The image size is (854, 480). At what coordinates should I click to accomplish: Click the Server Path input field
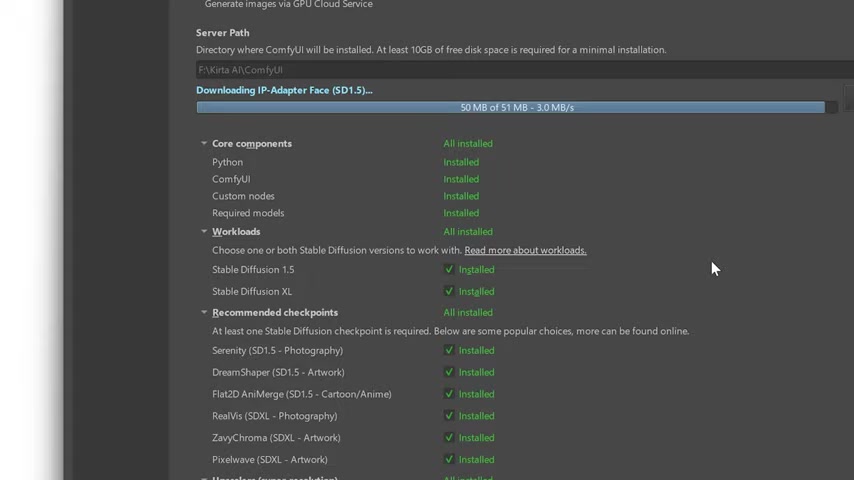point(524,70)
